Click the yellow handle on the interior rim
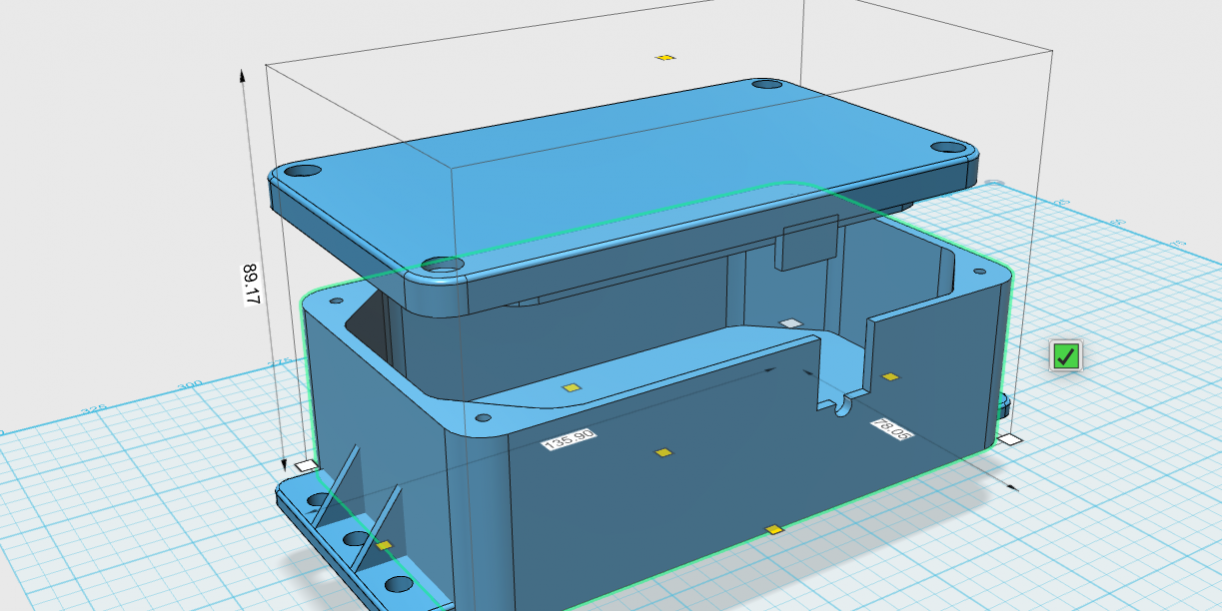Image resolution: width=1222 pixels, height=611 pixels. [x=570, y=388]
